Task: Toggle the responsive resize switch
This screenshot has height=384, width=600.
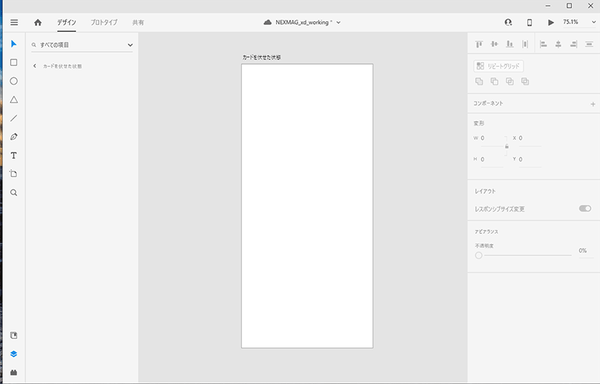Action: tap(585, 208)
